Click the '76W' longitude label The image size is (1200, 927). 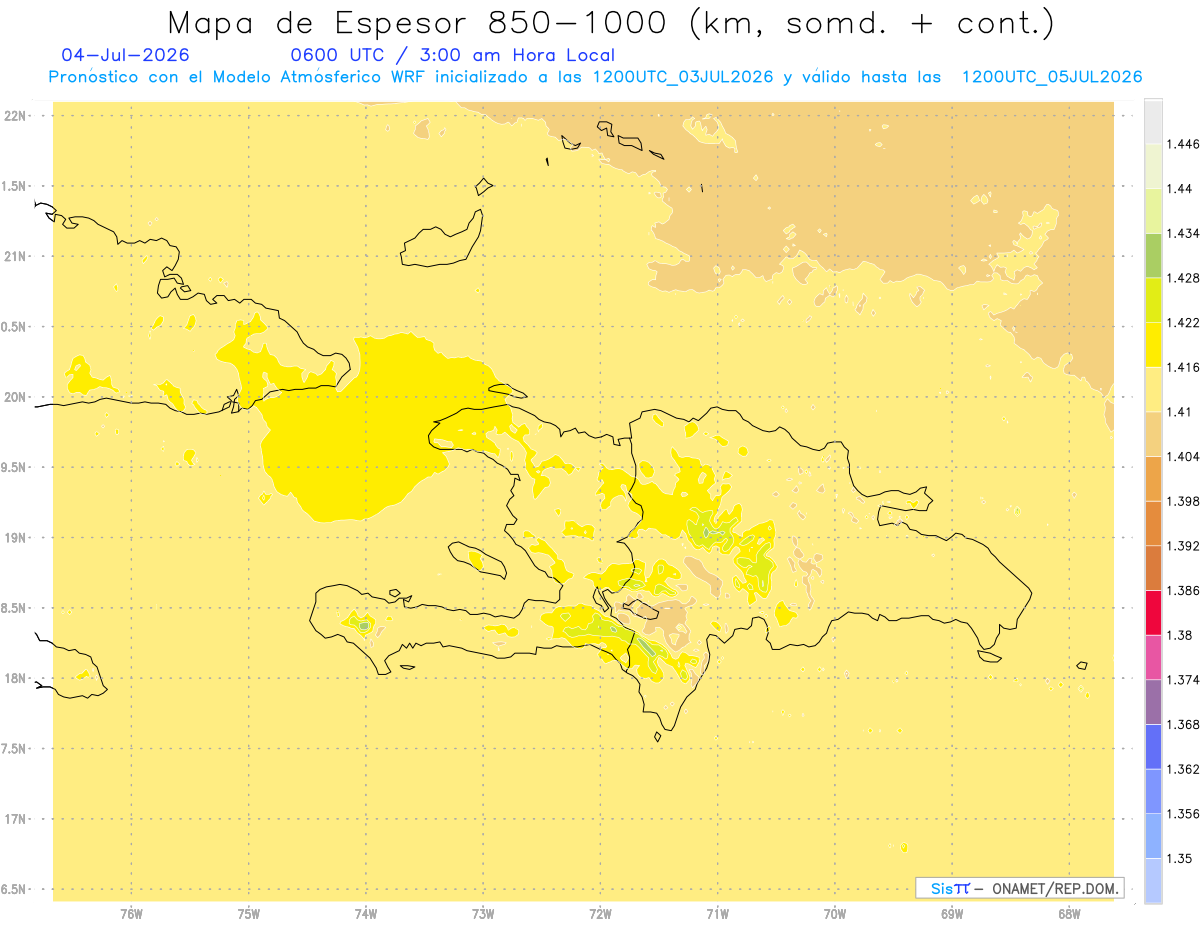[x=131, y=914]
